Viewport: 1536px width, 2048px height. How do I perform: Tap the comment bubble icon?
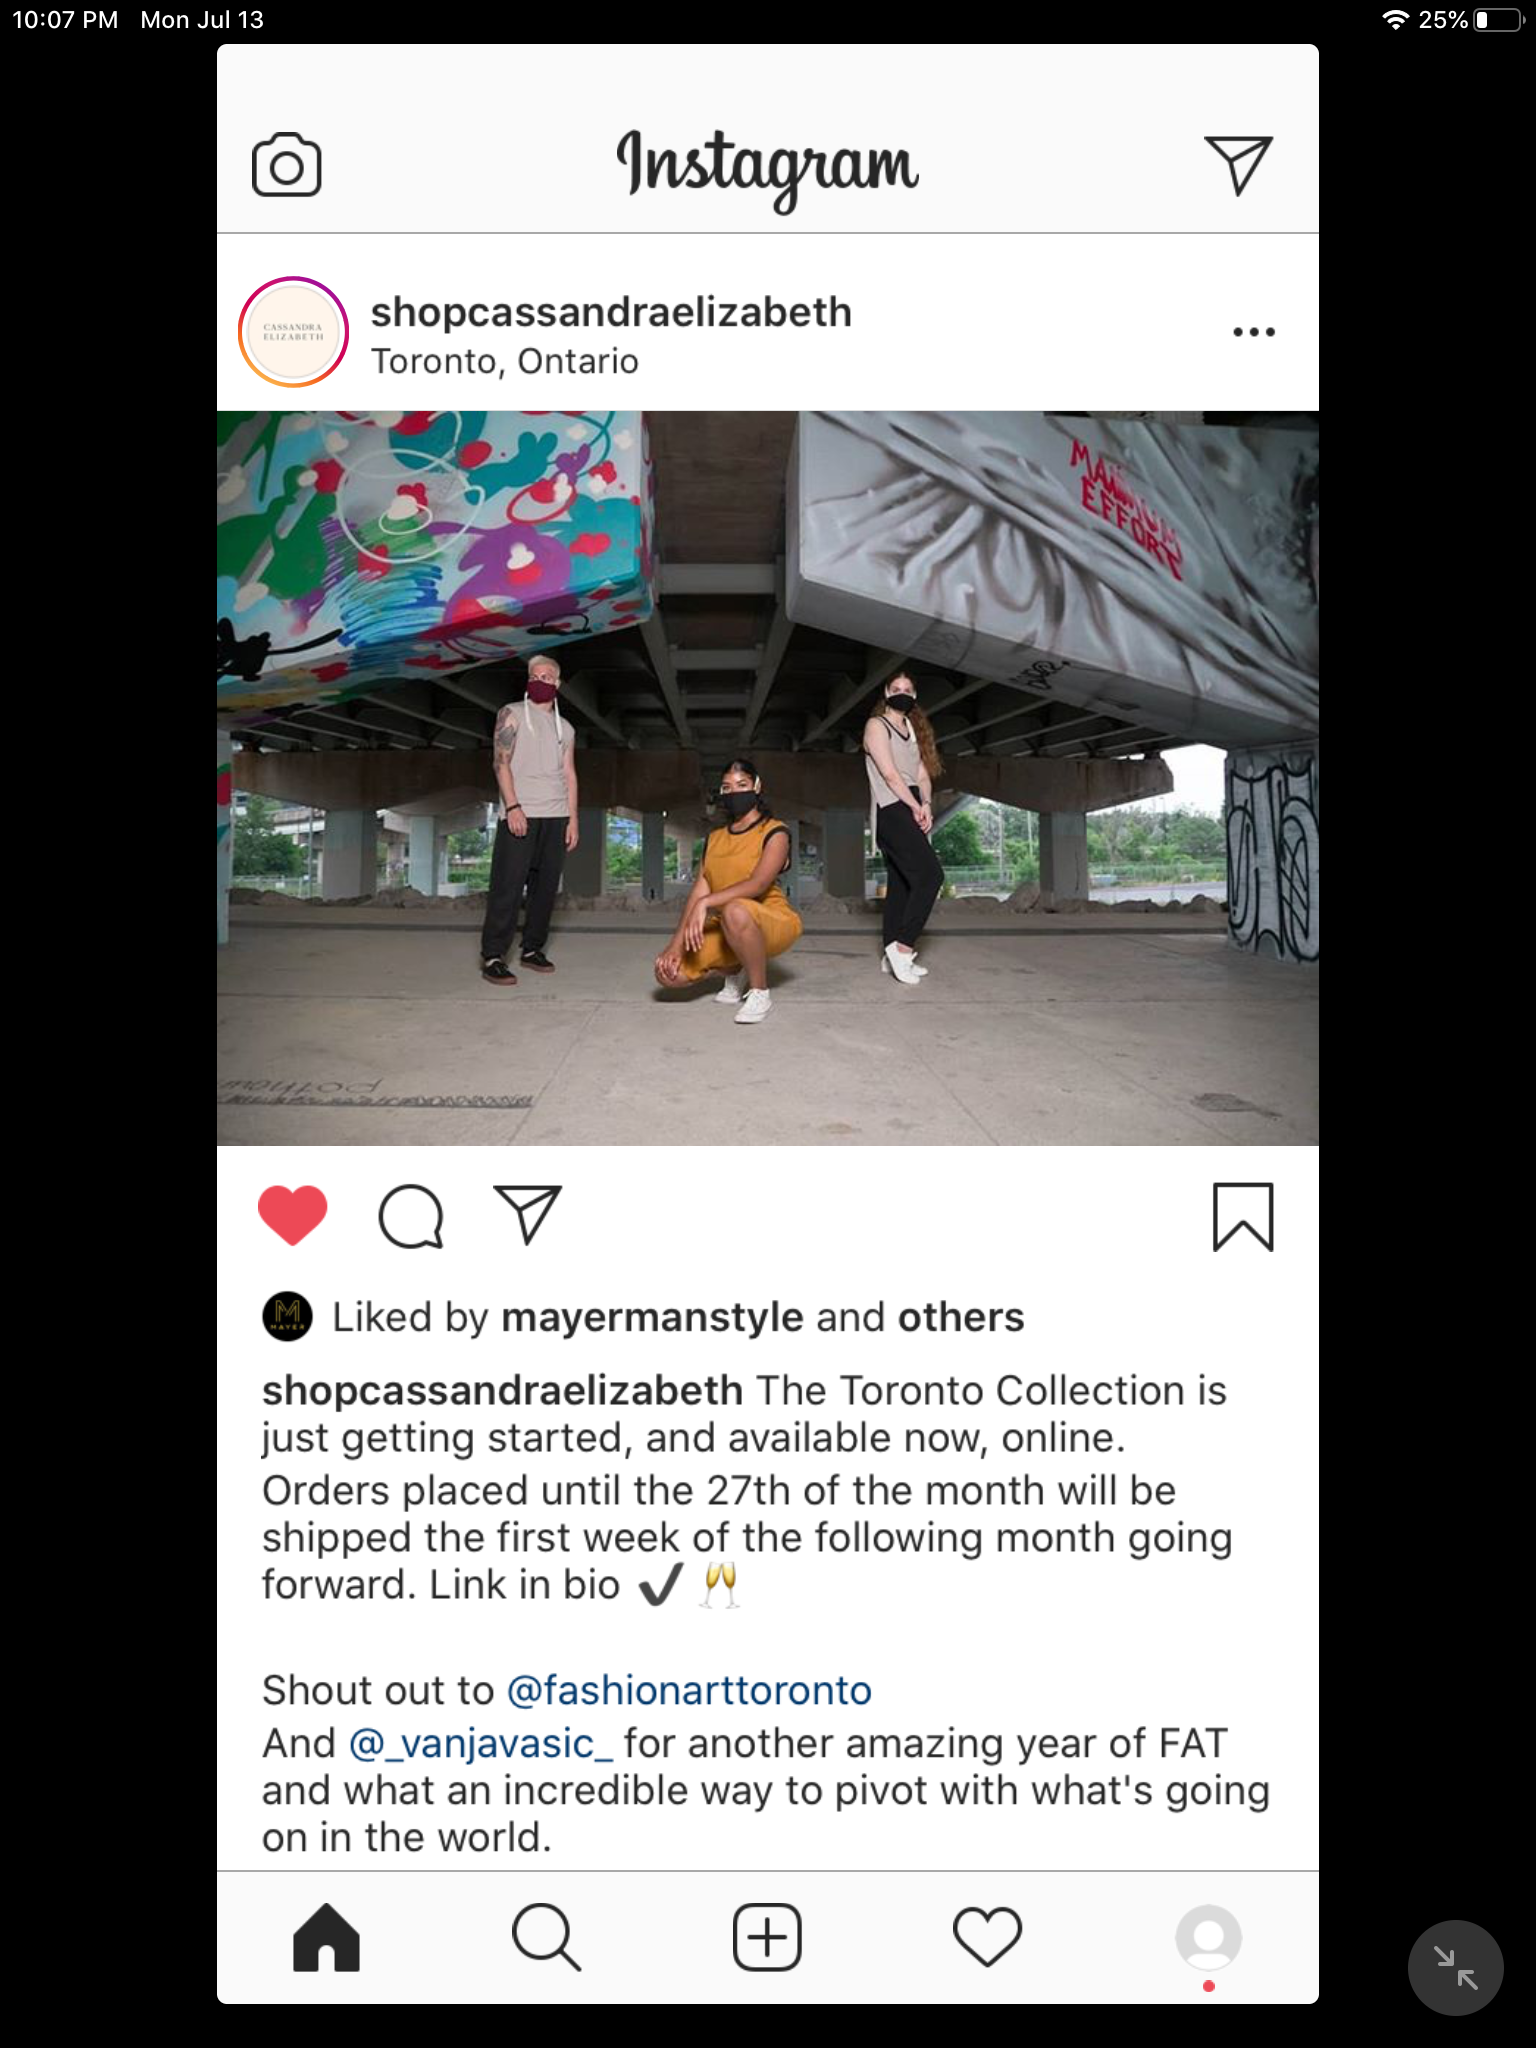410,1216
